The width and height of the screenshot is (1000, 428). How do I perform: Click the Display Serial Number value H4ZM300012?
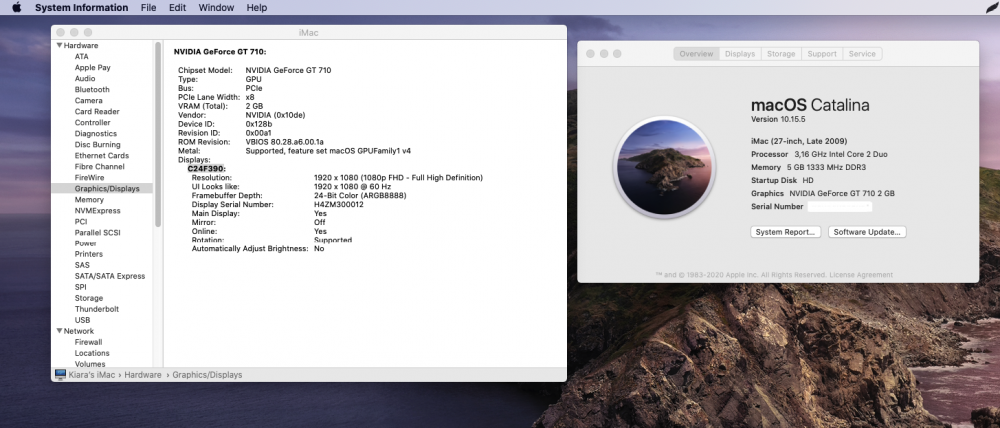pos(339,205)
